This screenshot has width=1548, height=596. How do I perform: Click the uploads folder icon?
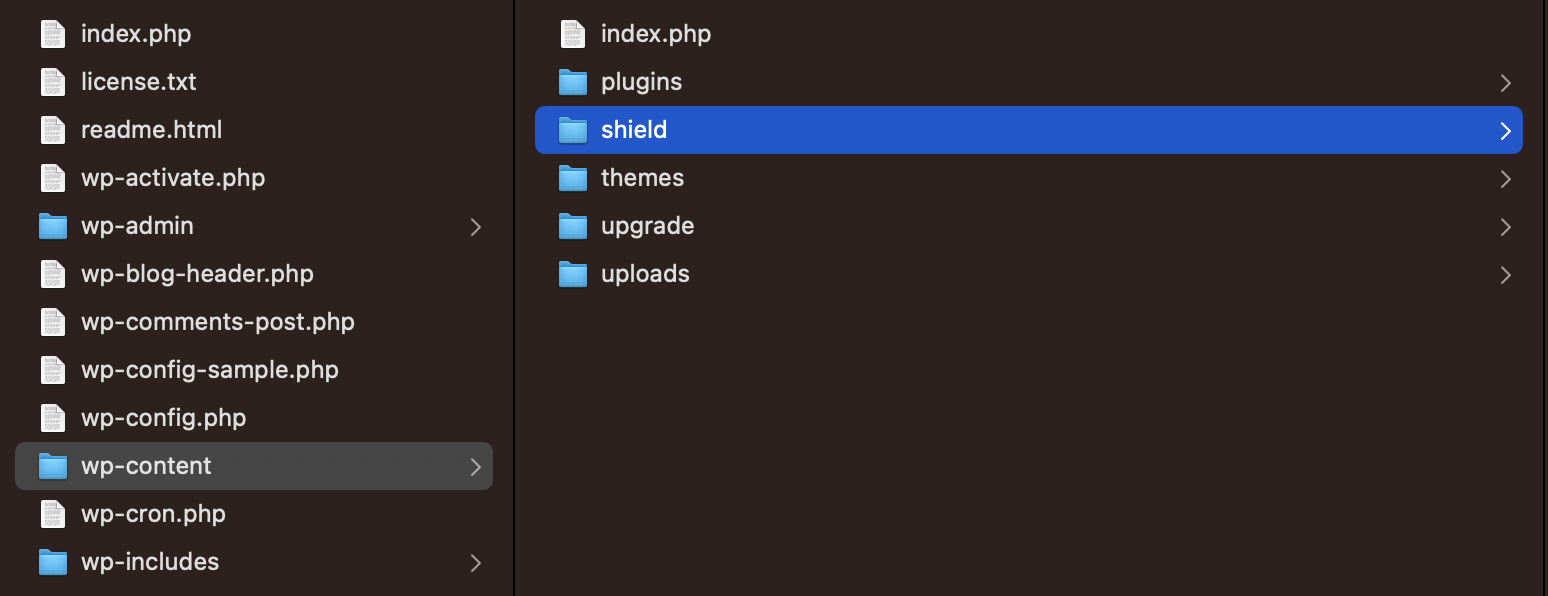point(572,274)
